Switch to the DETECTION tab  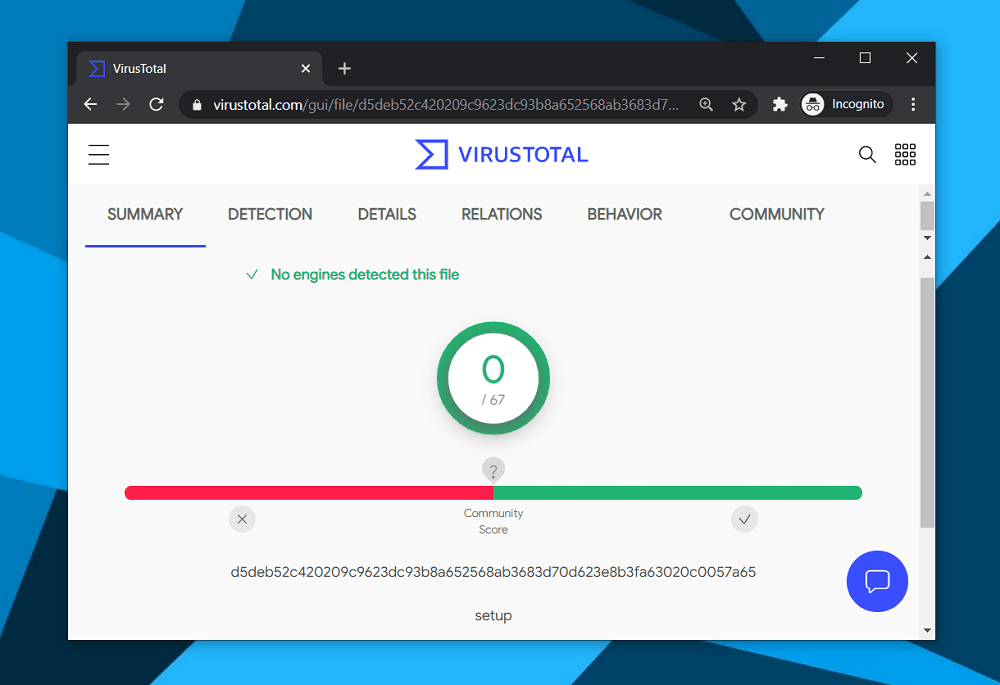coord(270,214)
